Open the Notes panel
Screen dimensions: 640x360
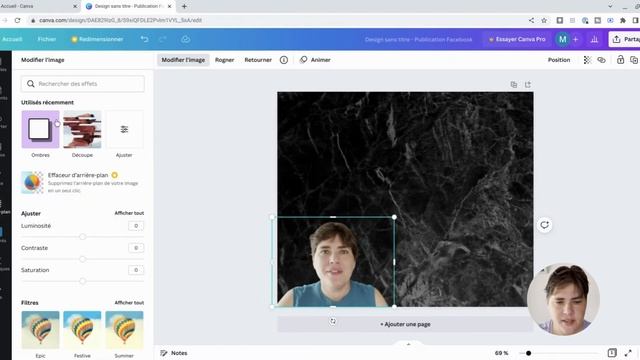click(x=174, y=353)
